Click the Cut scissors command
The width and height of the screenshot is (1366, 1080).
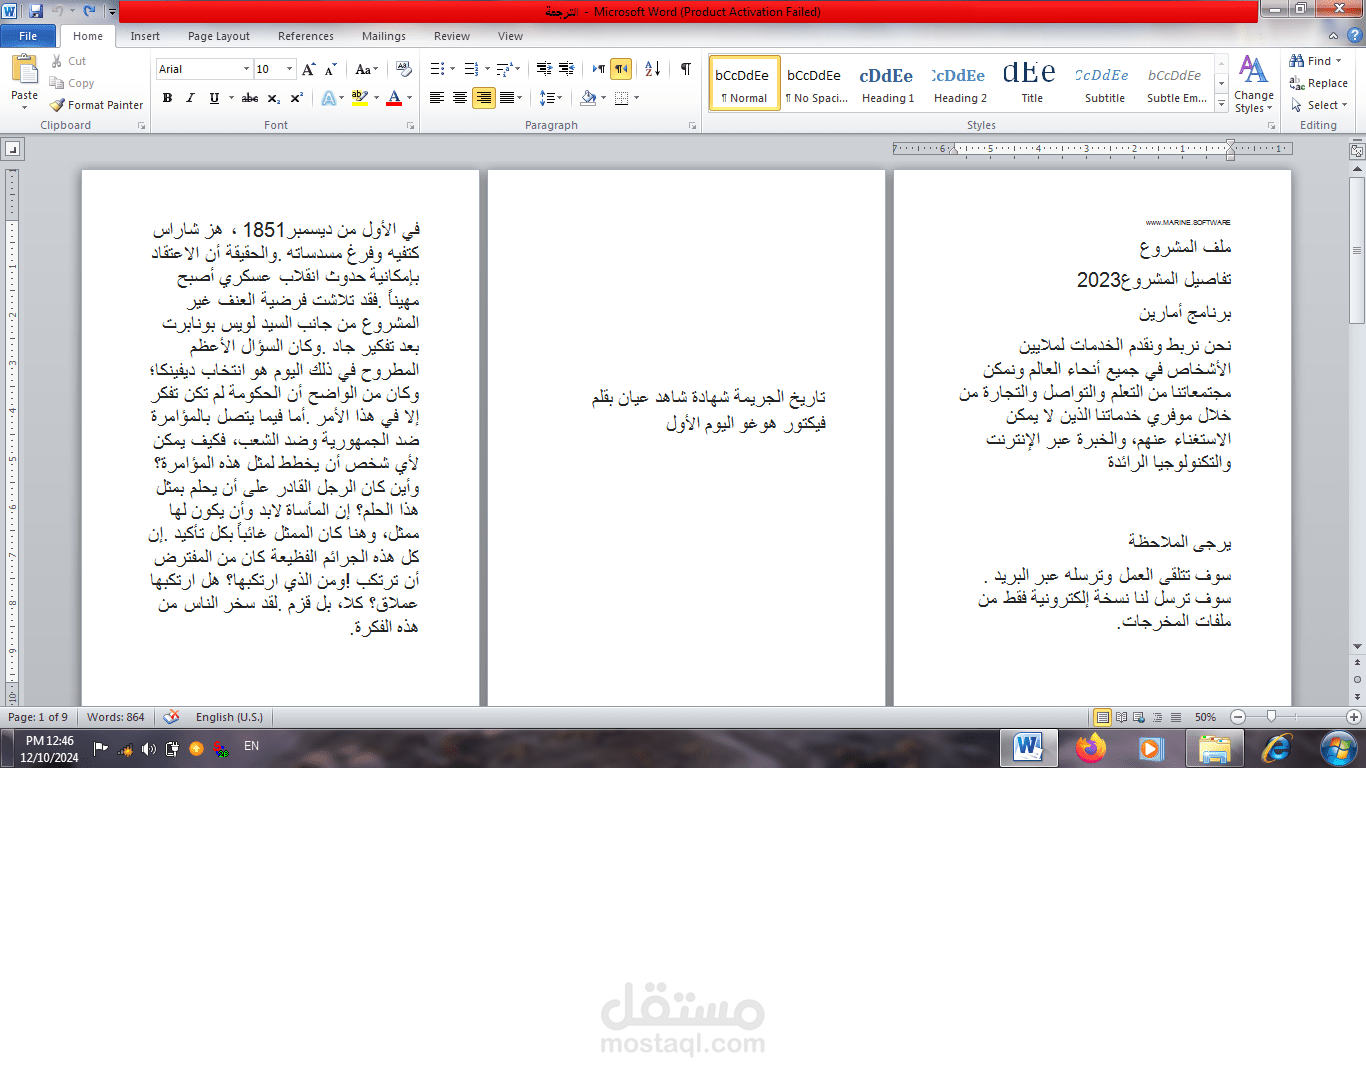(69, 61)
